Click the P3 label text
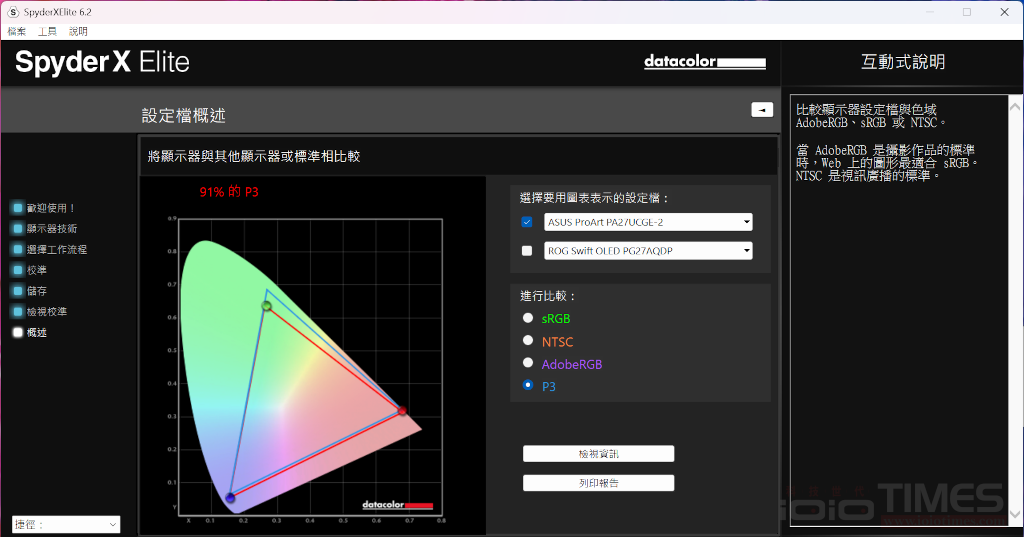The width and height of the screenshot is (1024, 537). click(x=549, y=387)
